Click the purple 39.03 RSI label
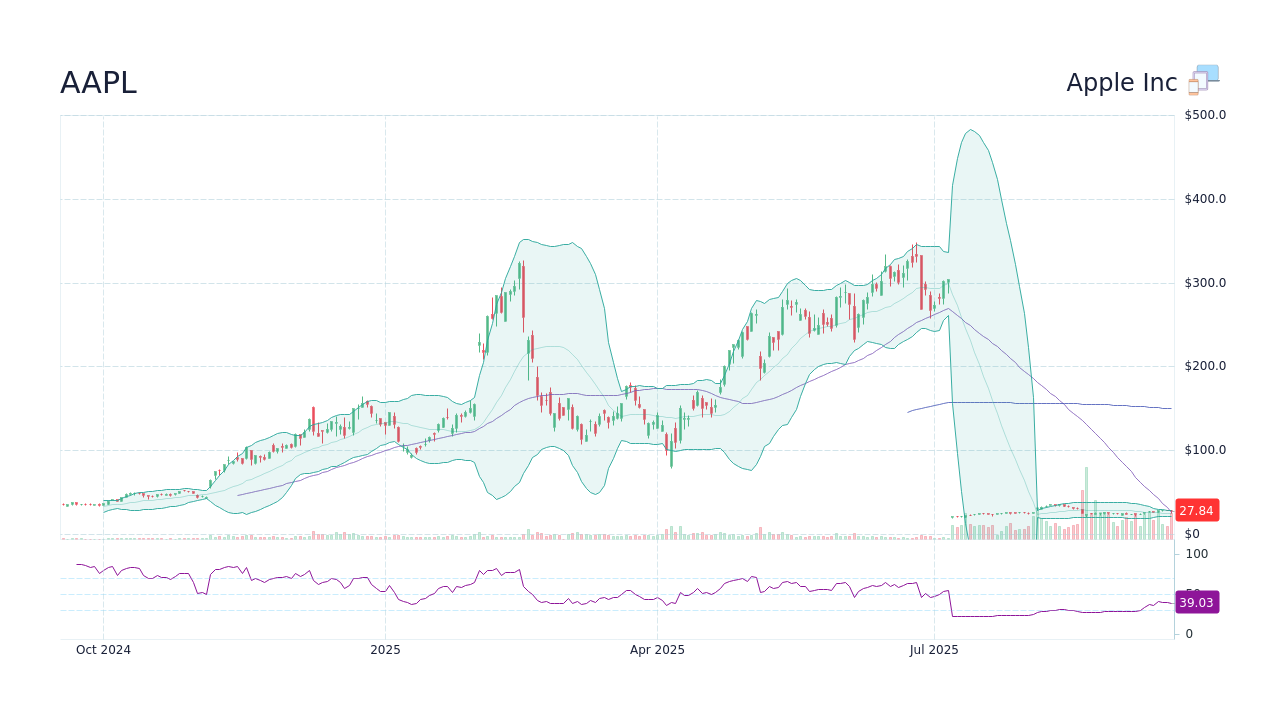 tap(1196, 602)
